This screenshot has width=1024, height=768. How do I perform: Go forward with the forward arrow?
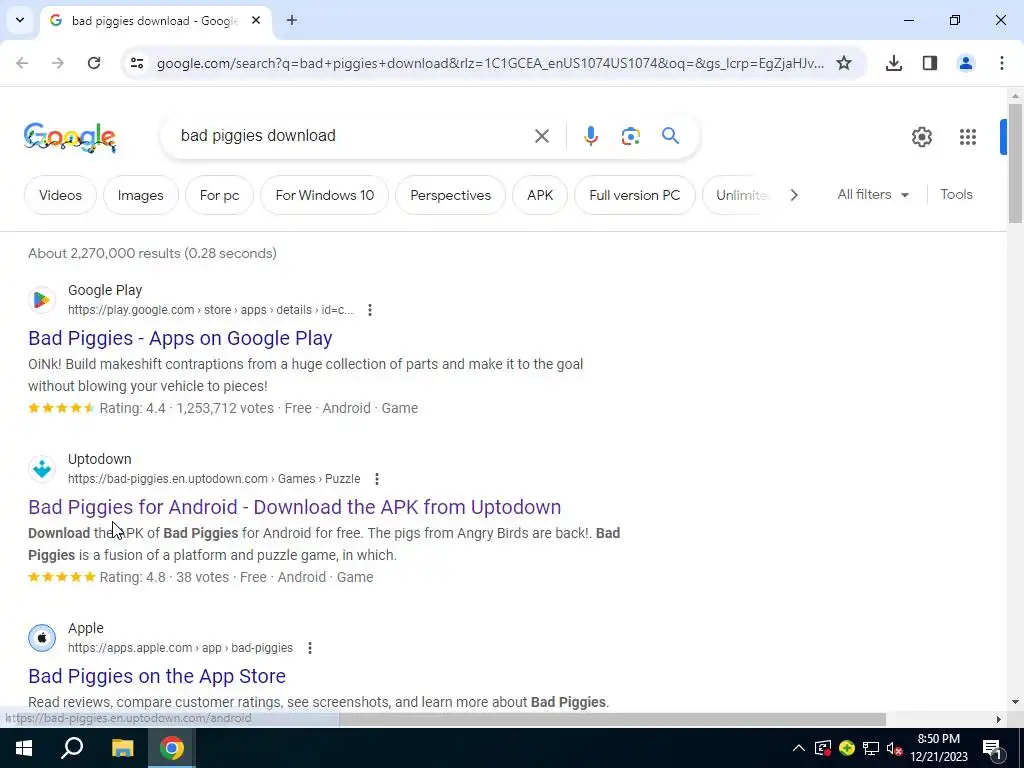click(58, 63)
